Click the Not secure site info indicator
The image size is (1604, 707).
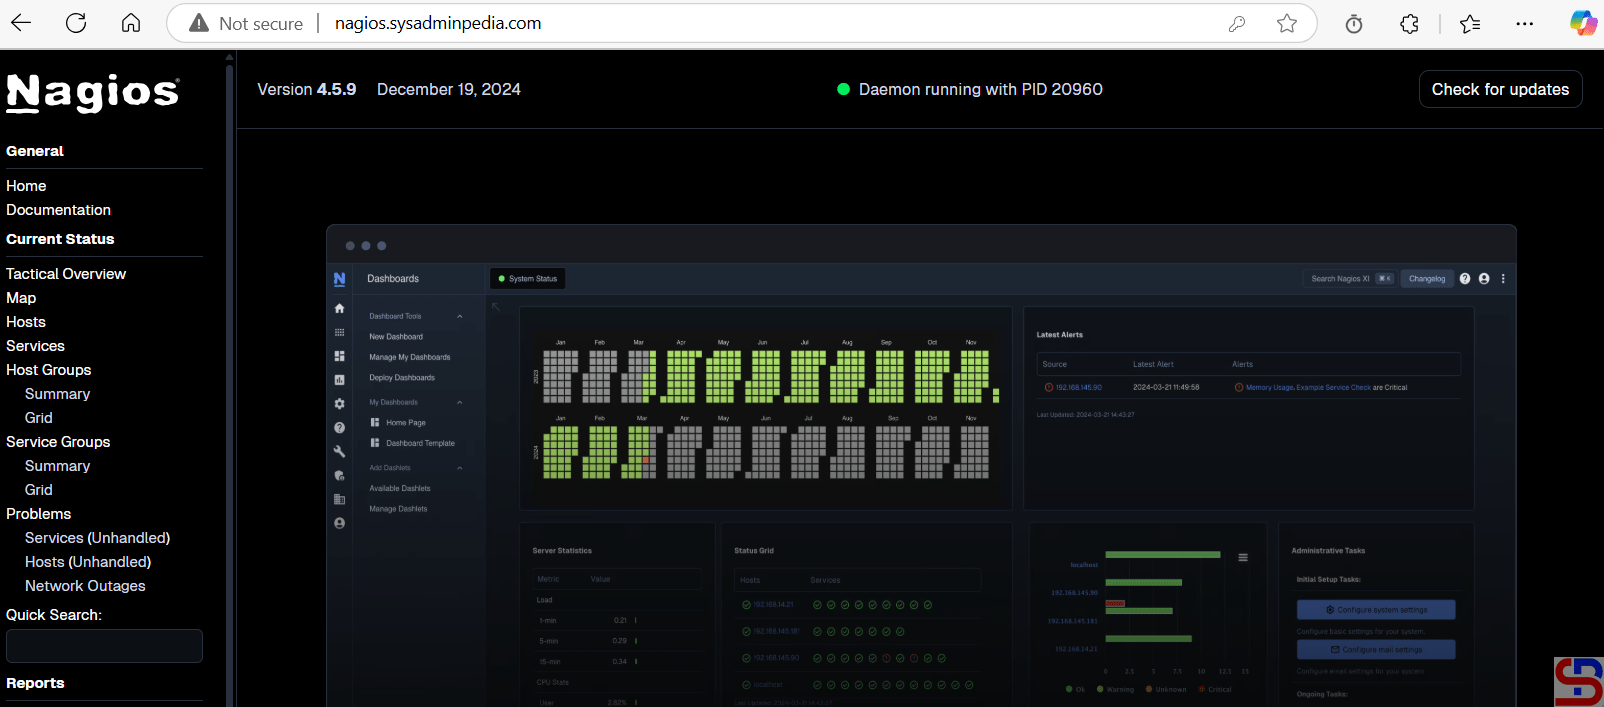246,23
